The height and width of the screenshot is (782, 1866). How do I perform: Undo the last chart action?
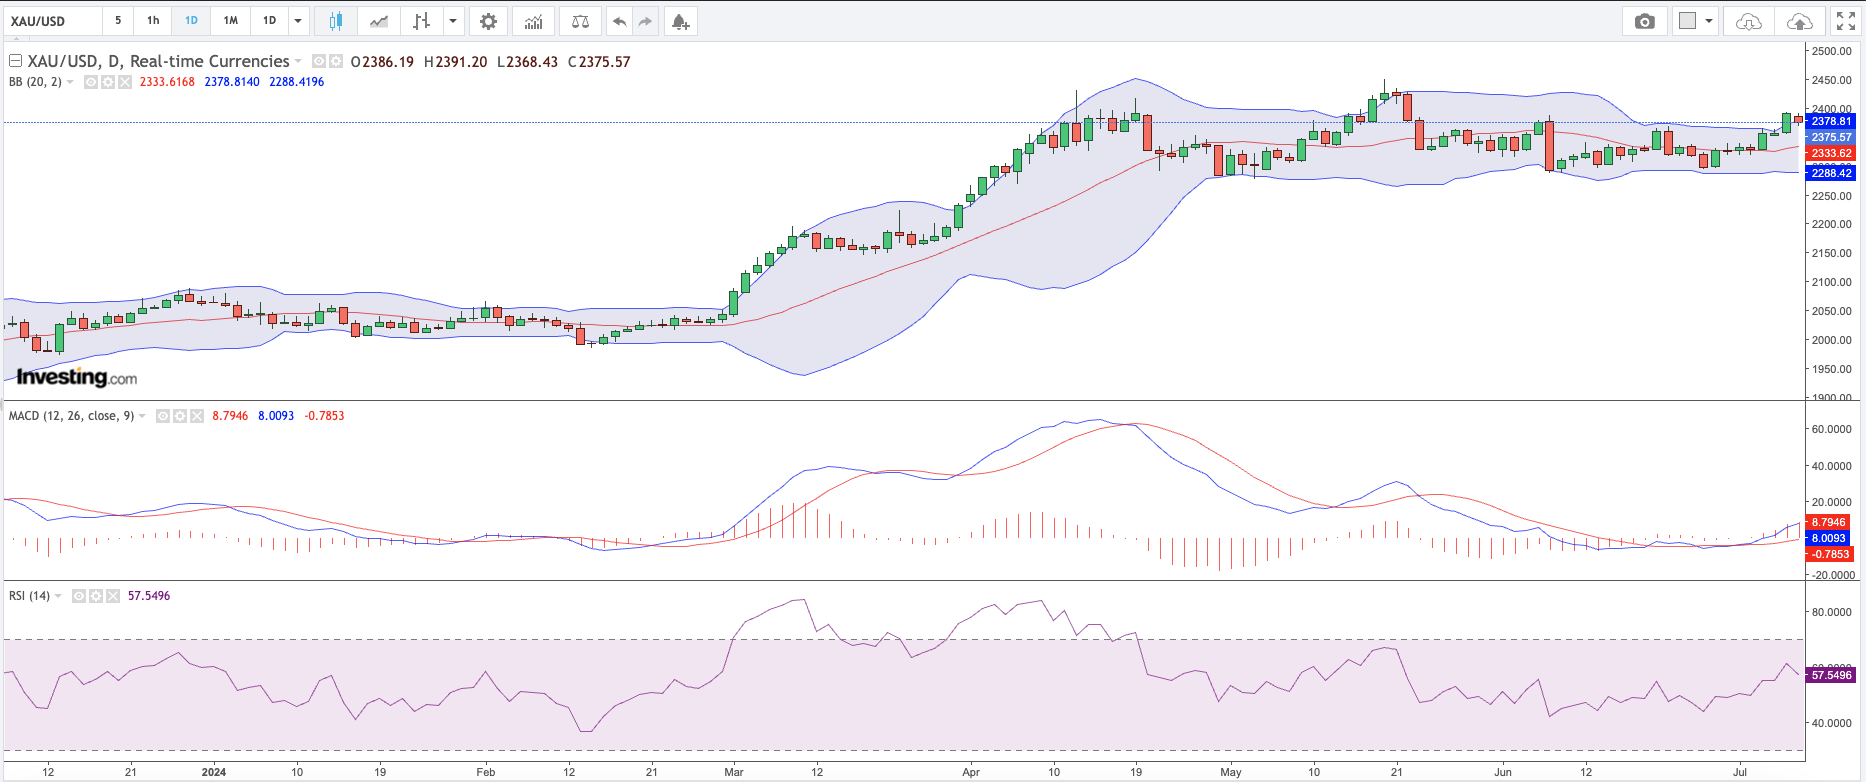pos(619,21)
